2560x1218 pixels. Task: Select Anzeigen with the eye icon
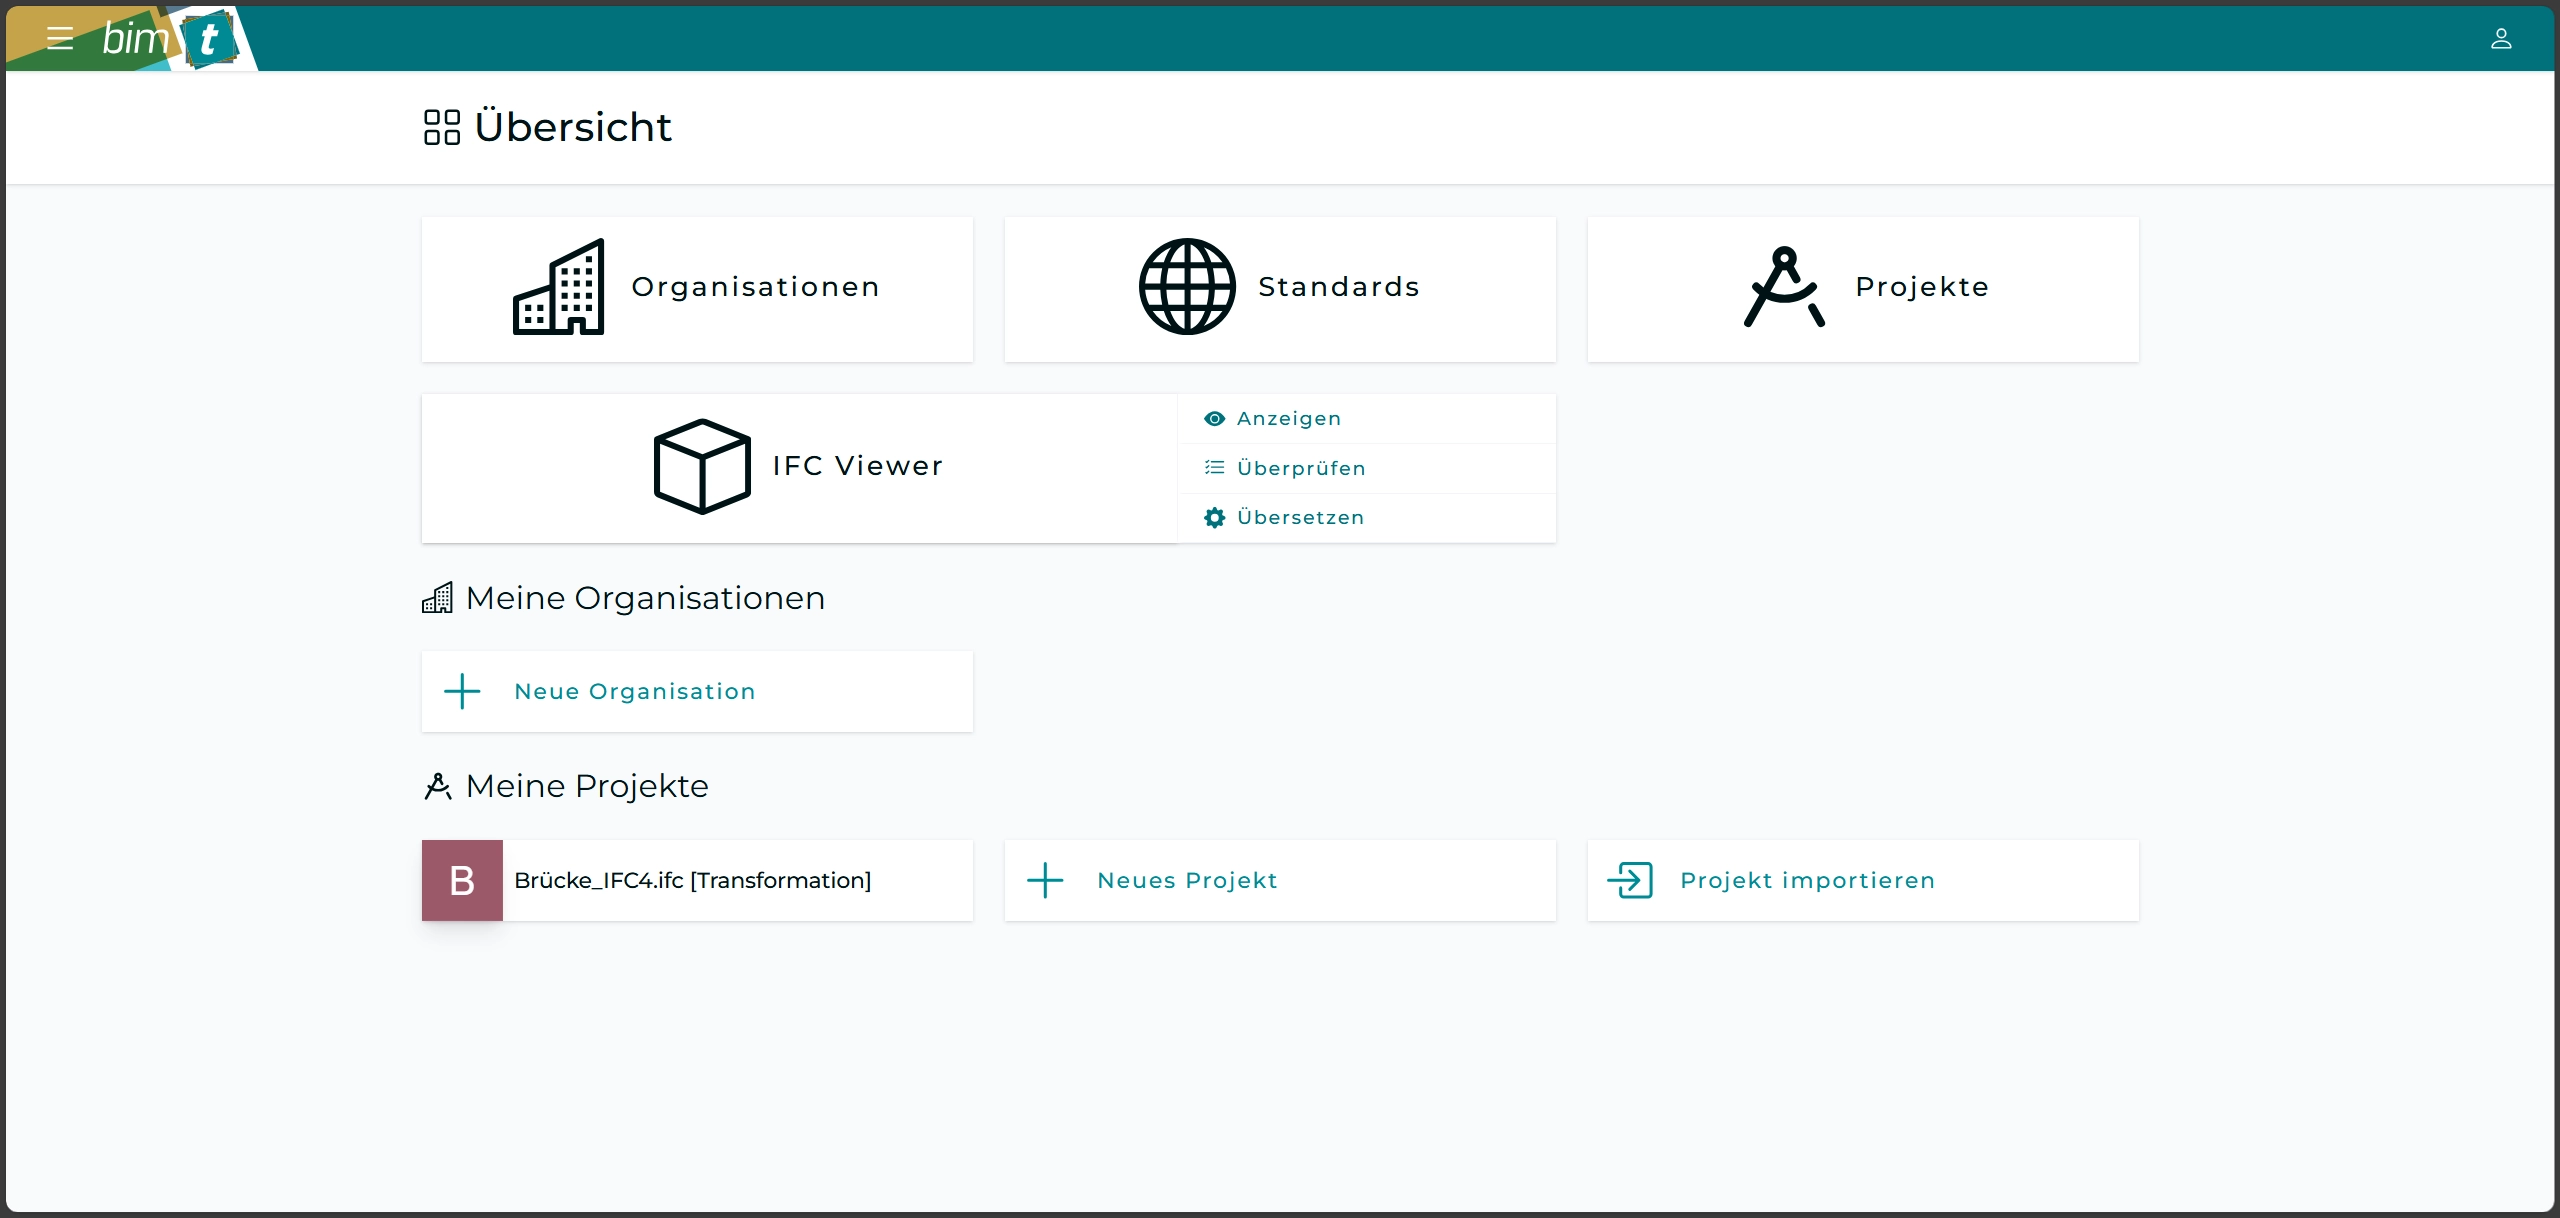coord(1288,419)
